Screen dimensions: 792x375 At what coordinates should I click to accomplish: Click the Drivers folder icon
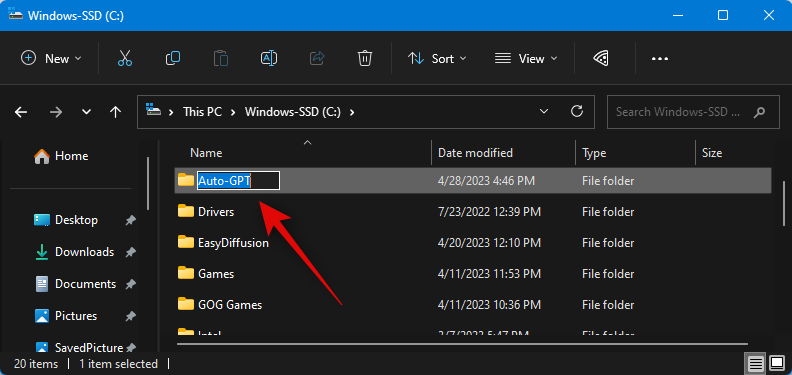click(x=186, y=211)
